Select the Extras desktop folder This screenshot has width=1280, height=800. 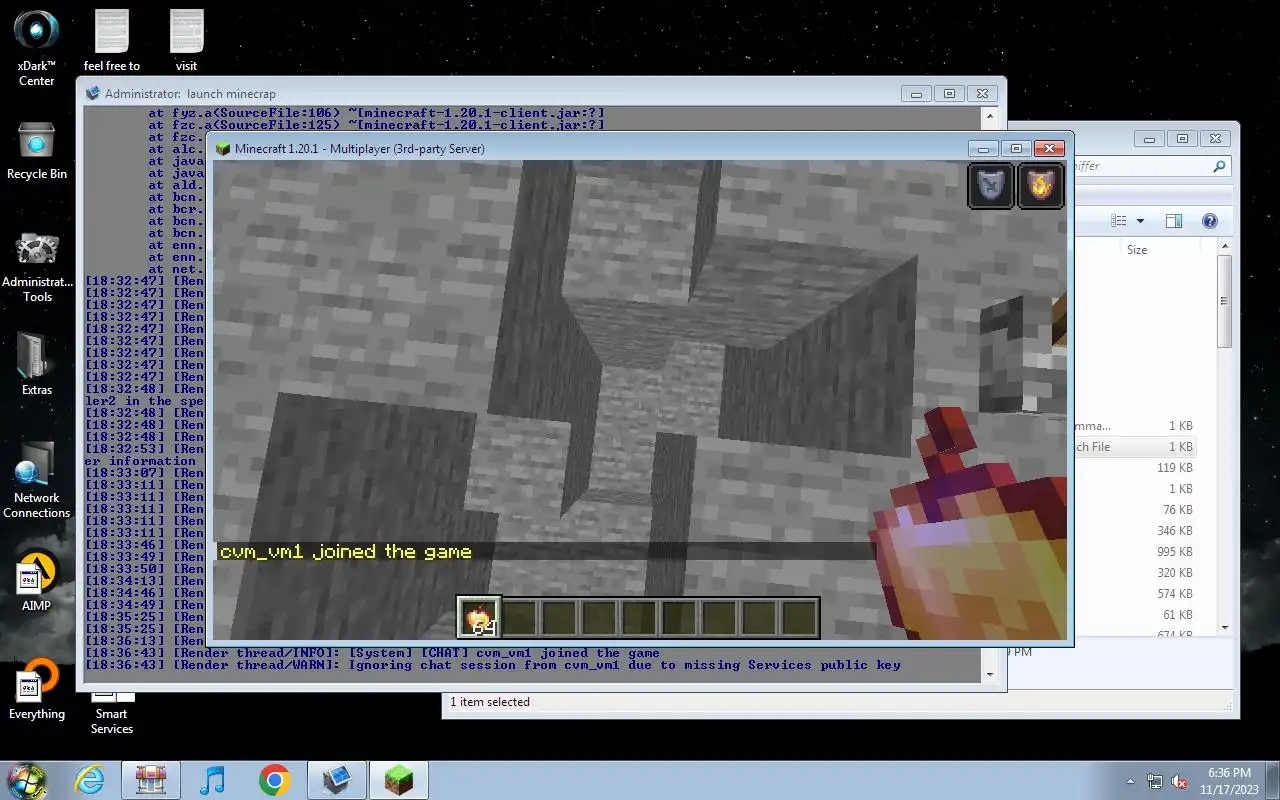tap(37, 364)
